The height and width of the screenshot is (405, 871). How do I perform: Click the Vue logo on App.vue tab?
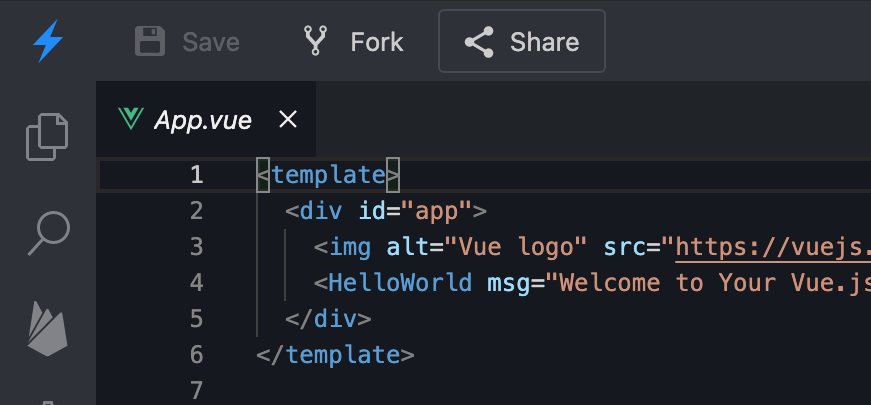tap(130, 120)
